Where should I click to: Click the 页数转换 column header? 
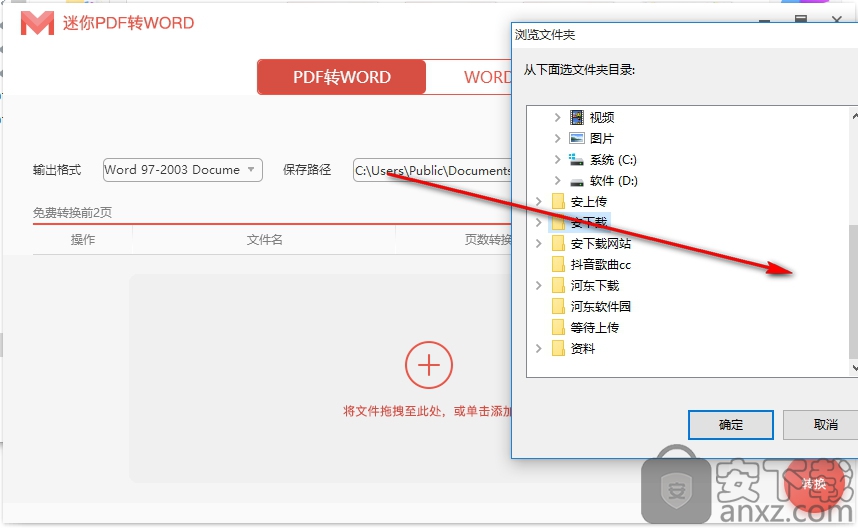coord(488,239)
